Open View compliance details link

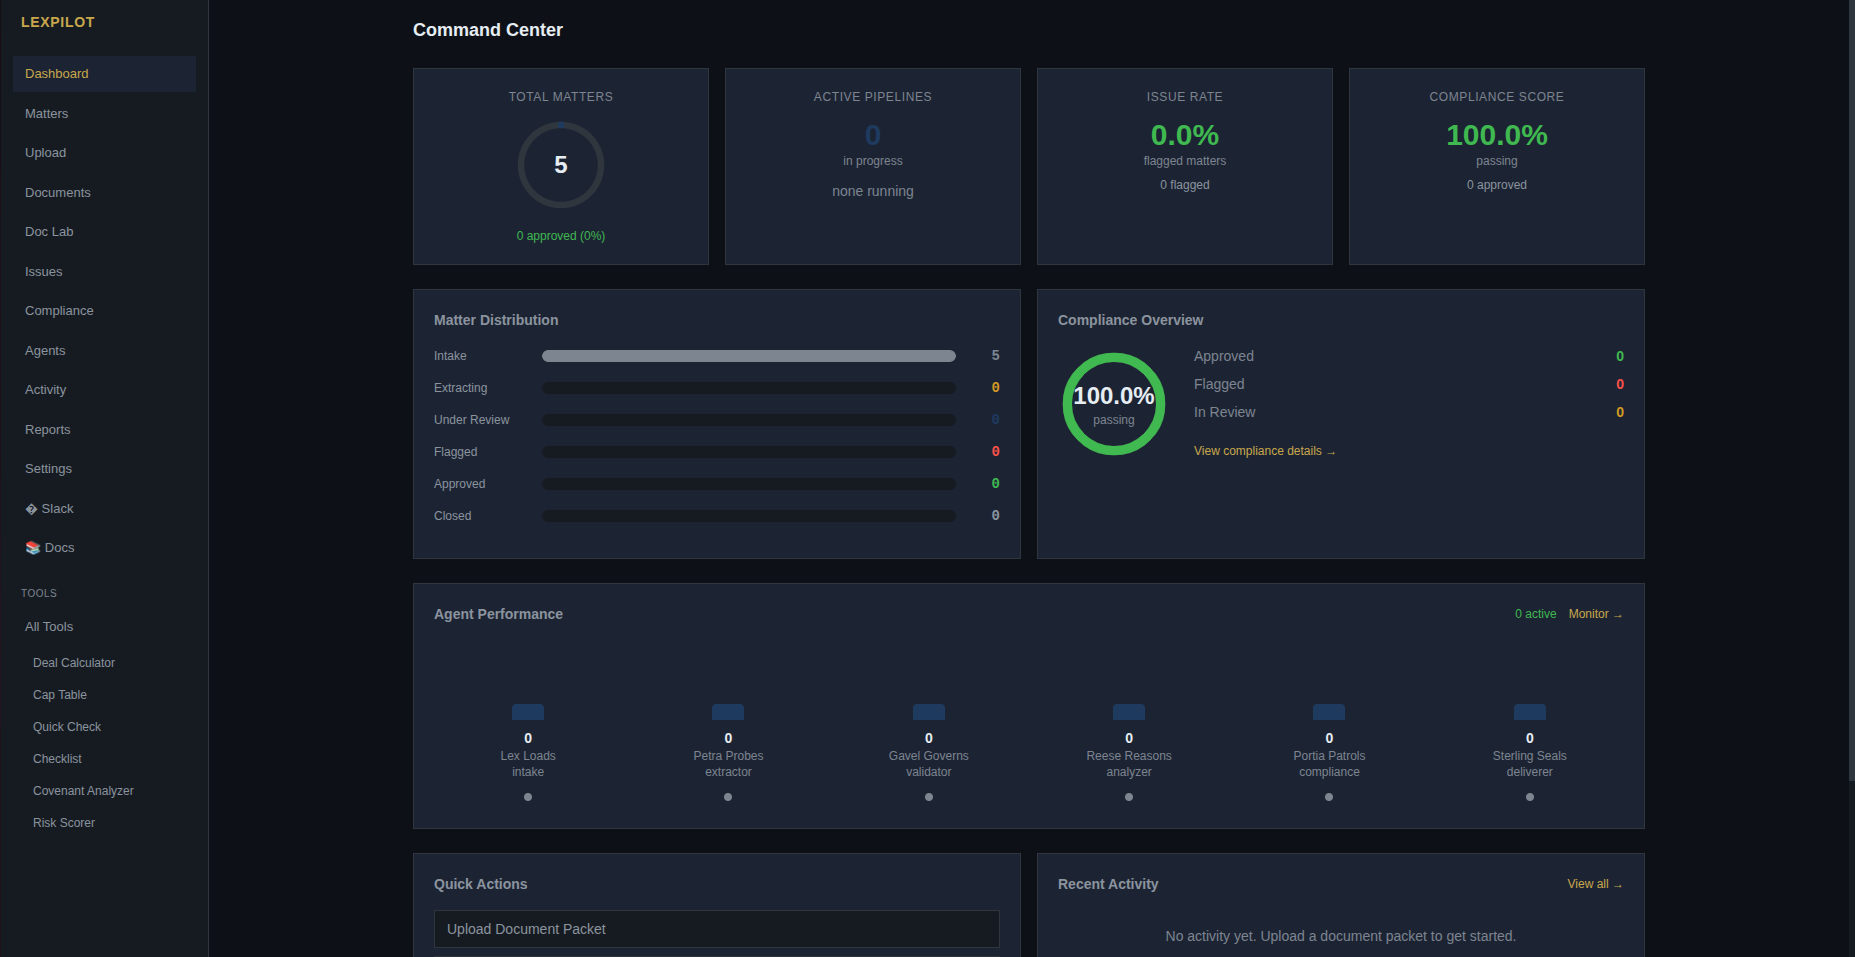pyautogui.click(x=1264, y=451)
